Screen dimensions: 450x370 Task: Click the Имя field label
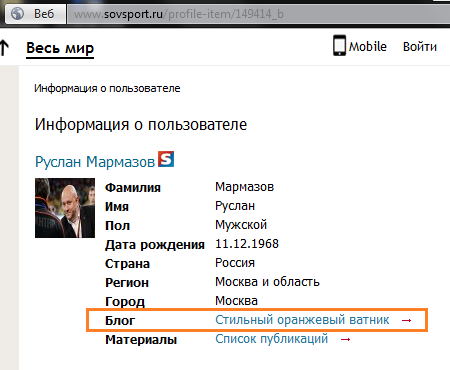[x=117, y=207]
